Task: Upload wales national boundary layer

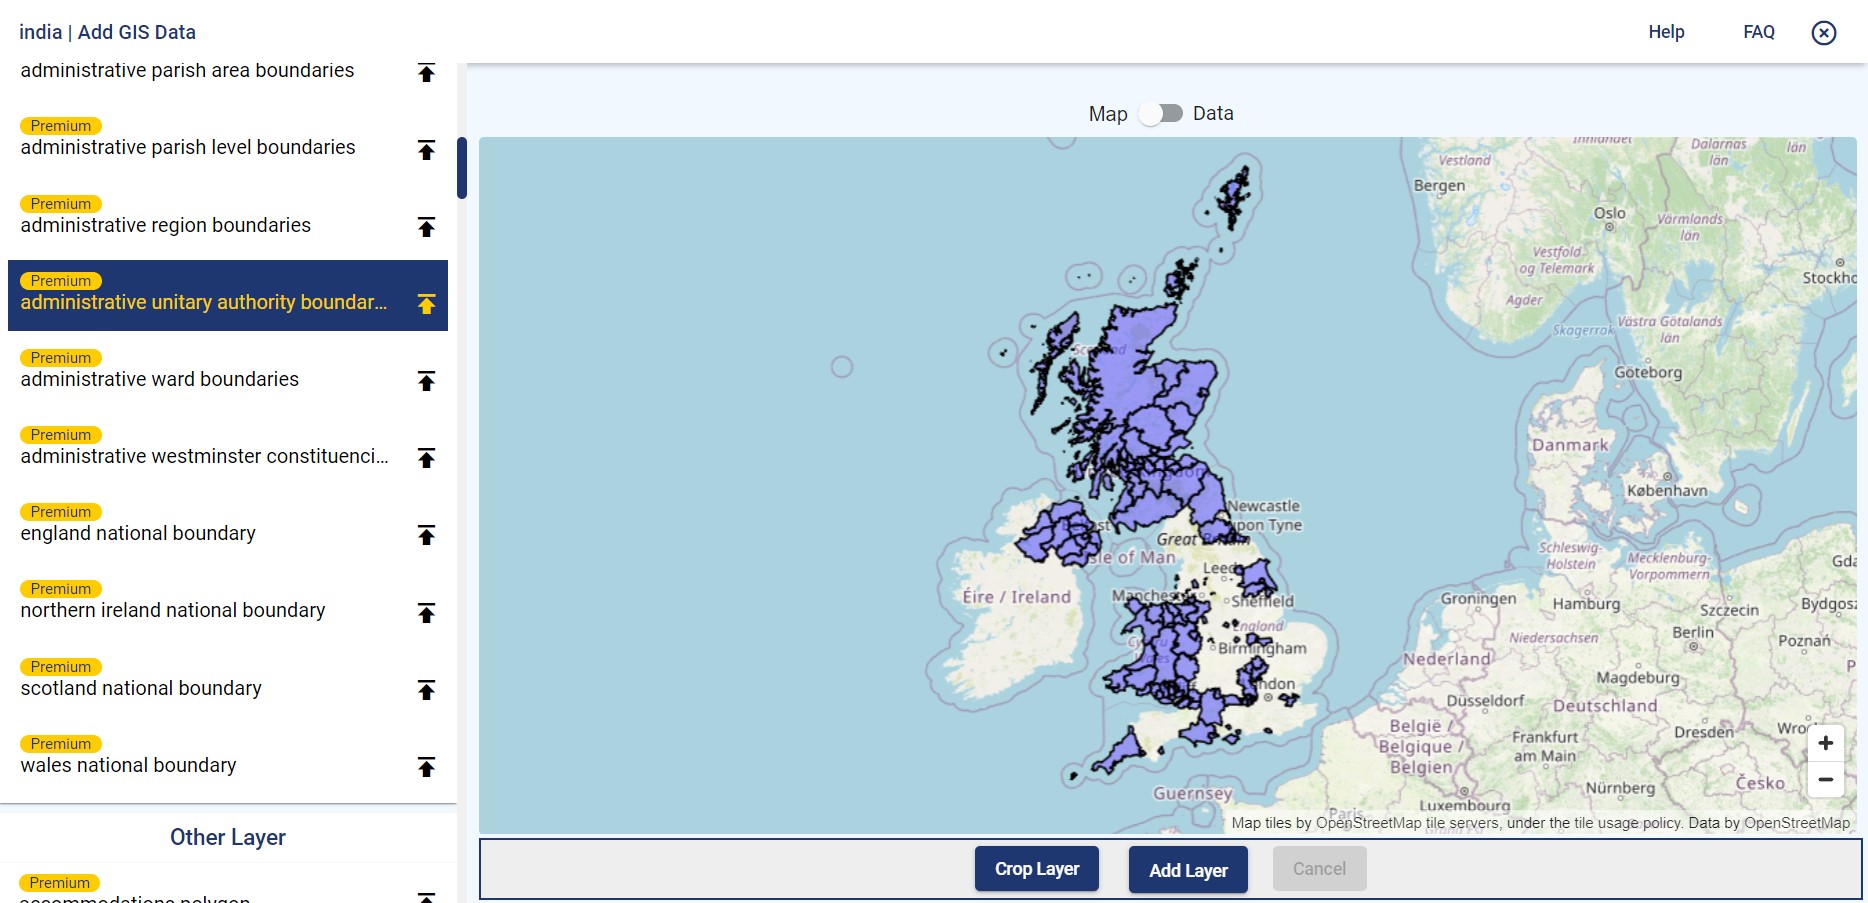Action: (x=427, y=767)
